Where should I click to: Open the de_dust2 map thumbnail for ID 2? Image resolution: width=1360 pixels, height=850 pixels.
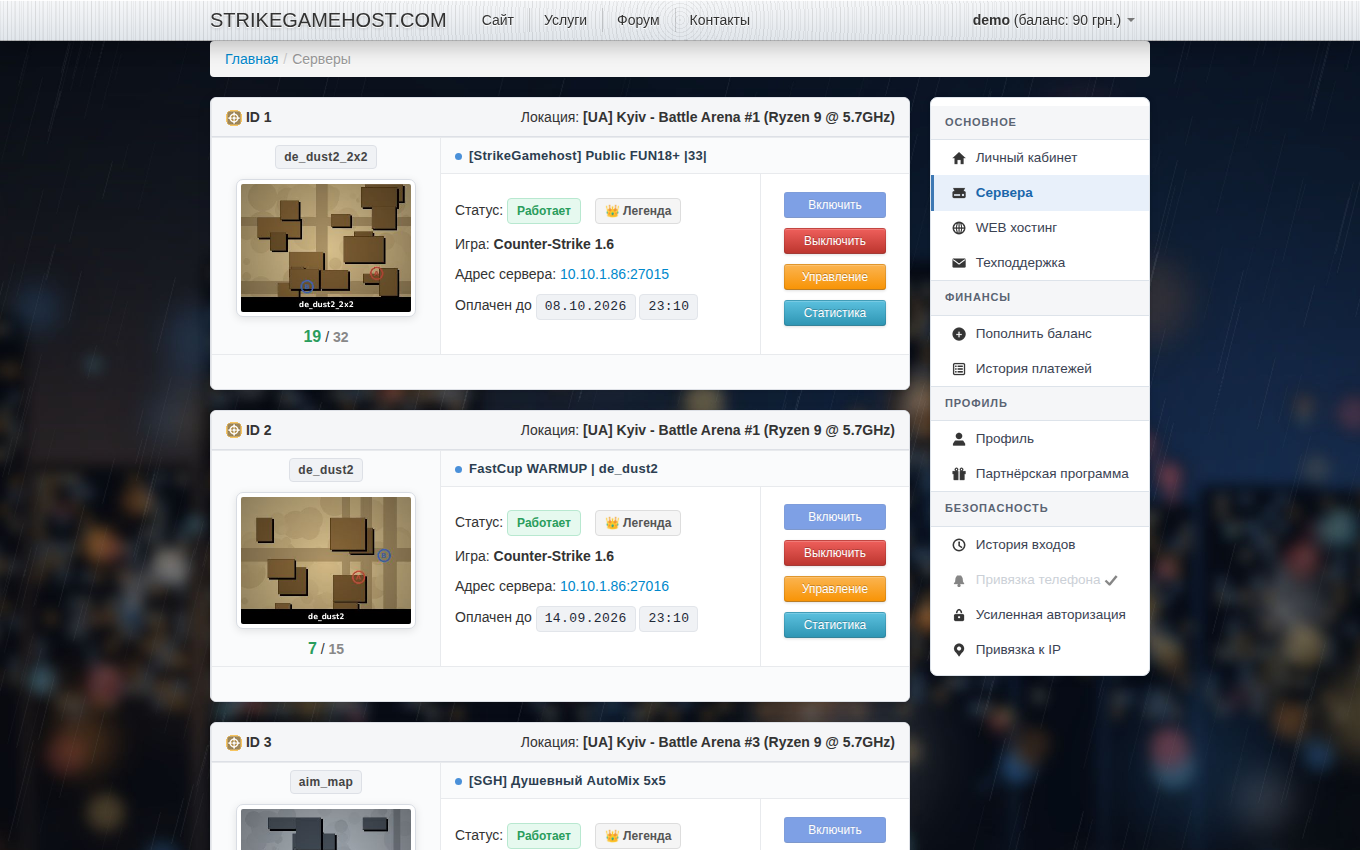pyautogui.click(x=326, y=560)
